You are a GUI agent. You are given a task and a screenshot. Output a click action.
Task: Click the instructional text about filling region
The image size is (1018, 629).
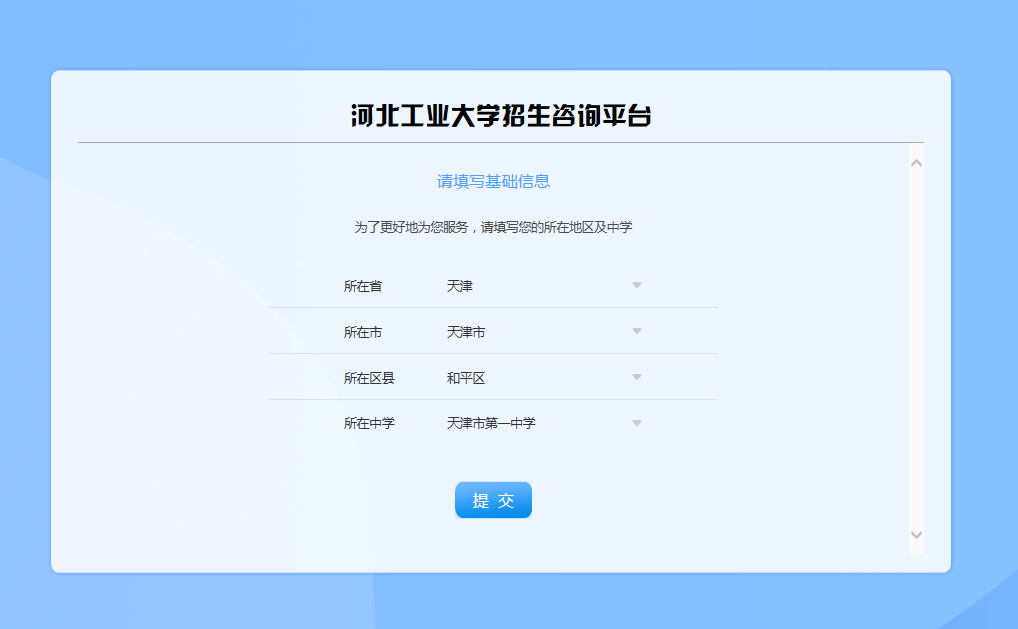tap(492, 227)
